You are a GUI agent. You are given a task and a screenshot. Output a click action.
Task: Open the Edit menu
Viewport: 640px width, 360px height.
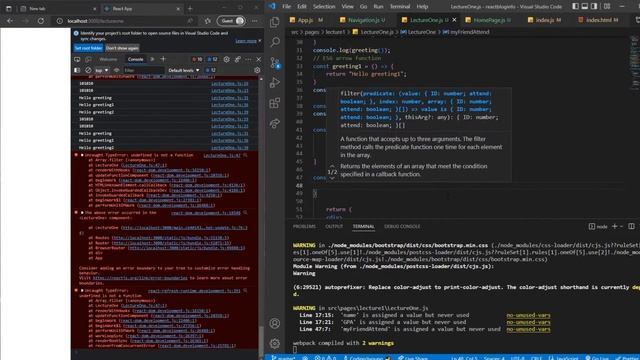coord(302,7)
